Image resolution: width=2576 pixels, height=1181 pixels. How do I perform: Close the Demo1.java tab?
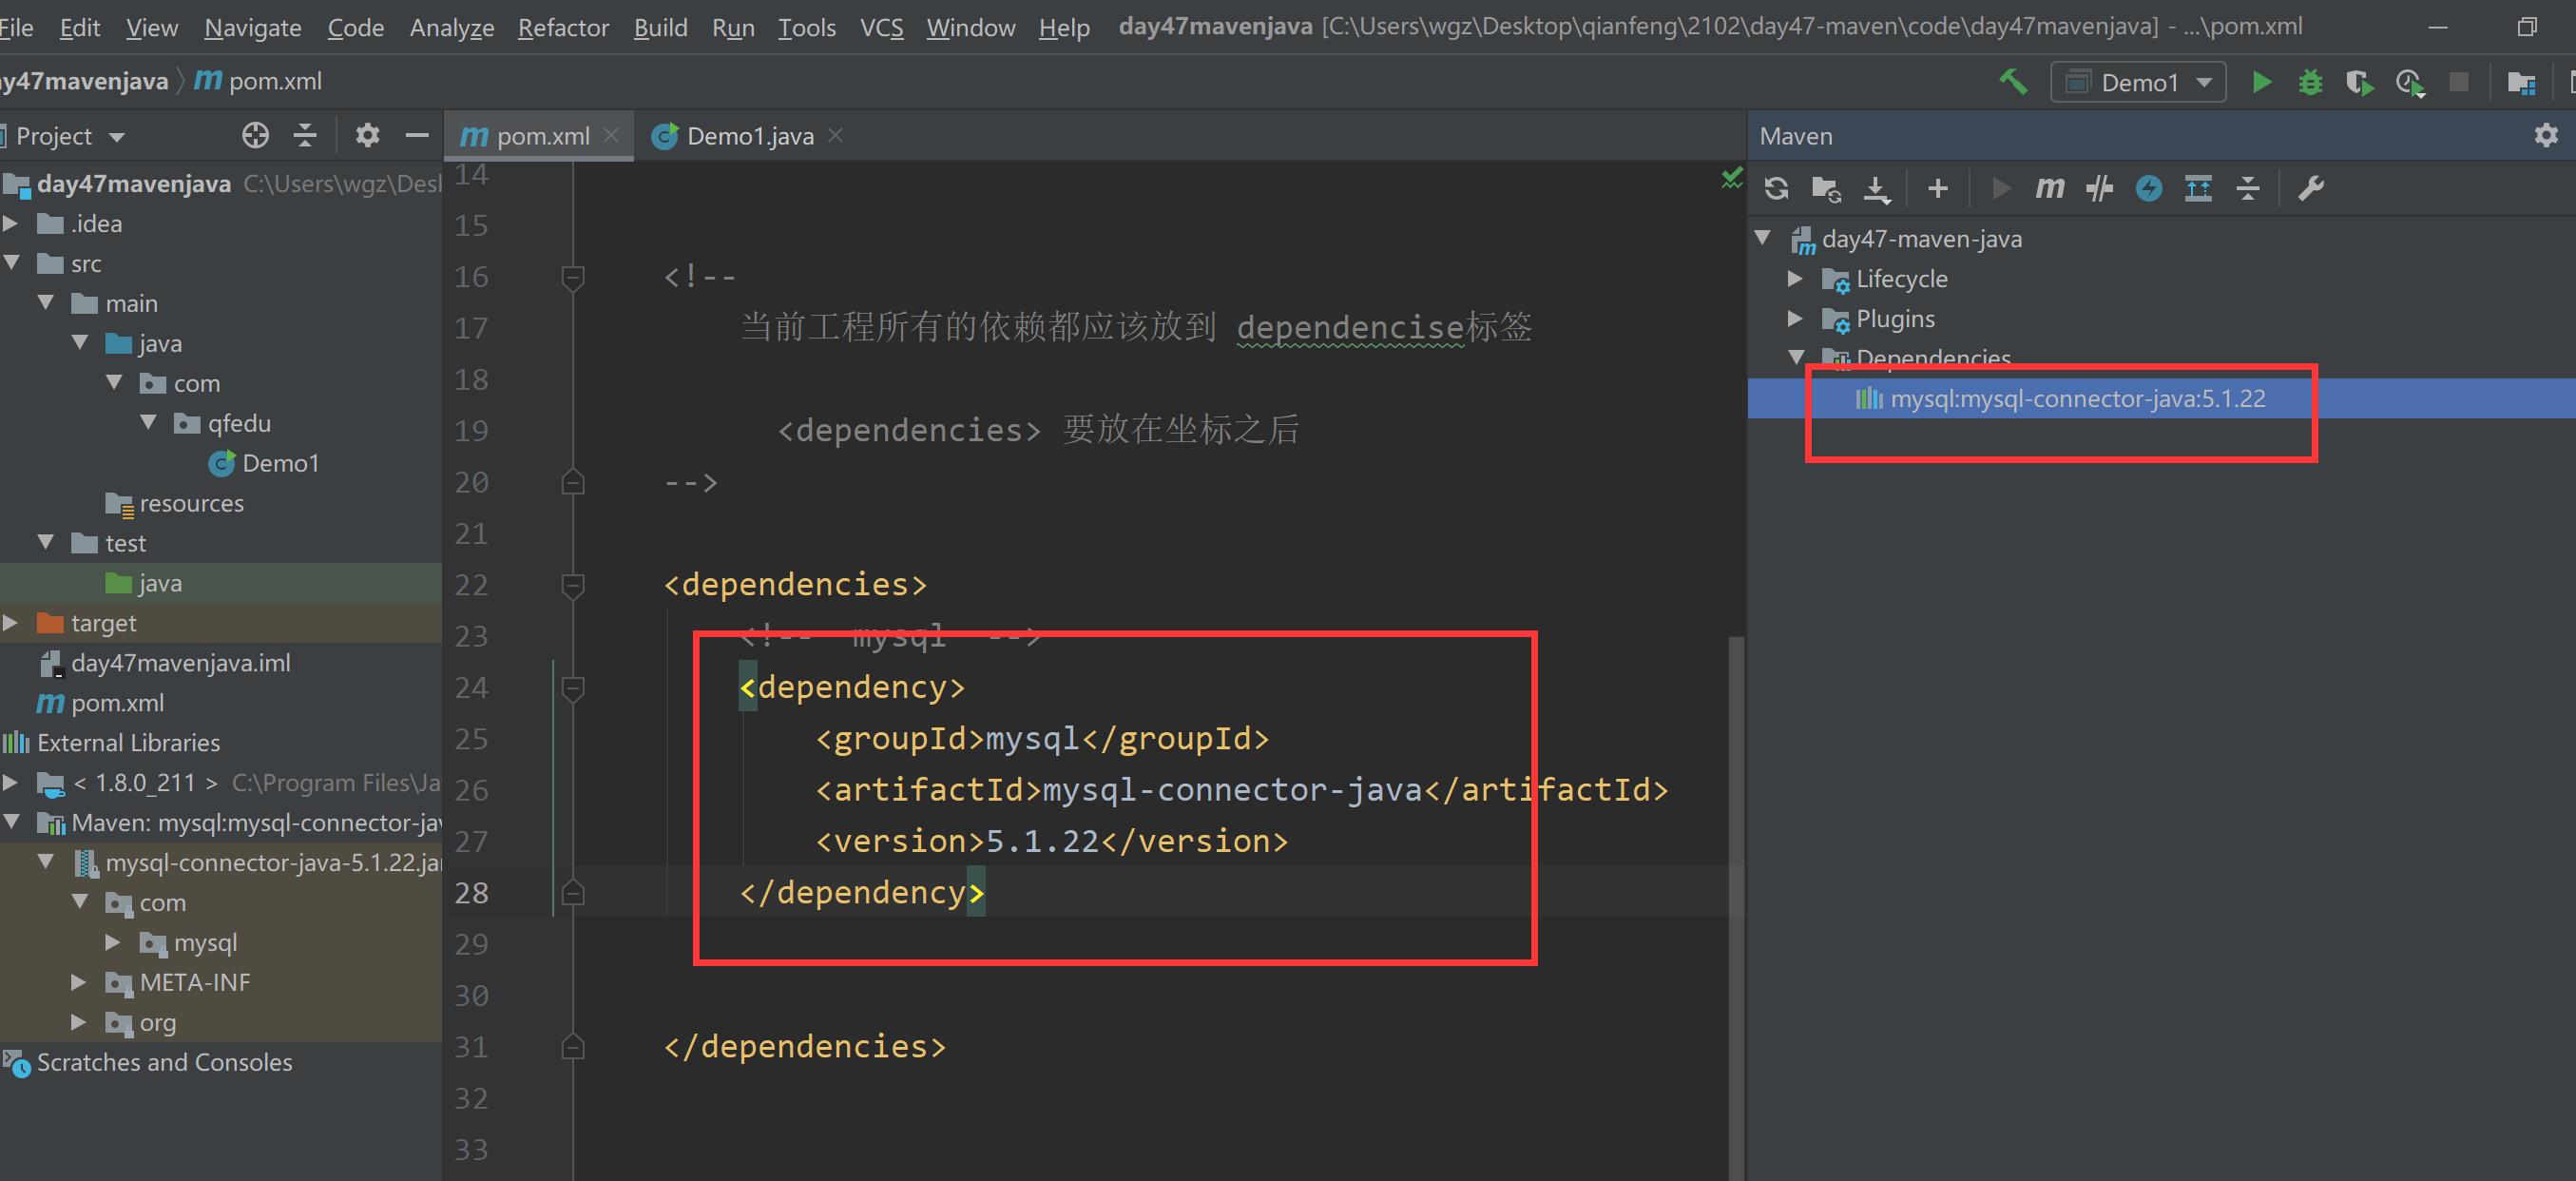point(836,135)
